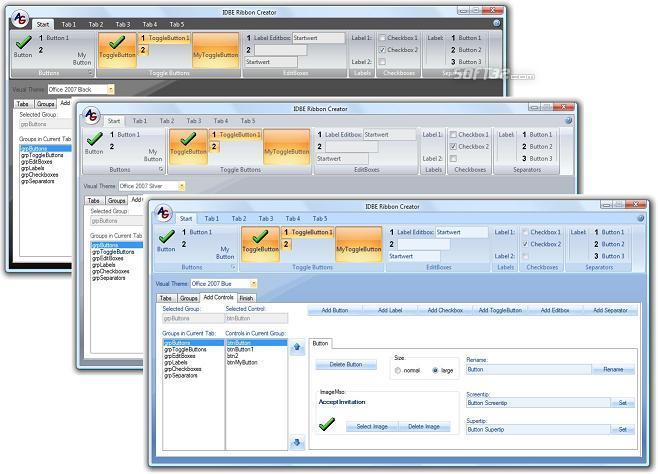Toggle MyToggleButton in the blue window ribbon
Viewport: 658px width, 474px height.
pyautogui.click(x=359, y=244)
